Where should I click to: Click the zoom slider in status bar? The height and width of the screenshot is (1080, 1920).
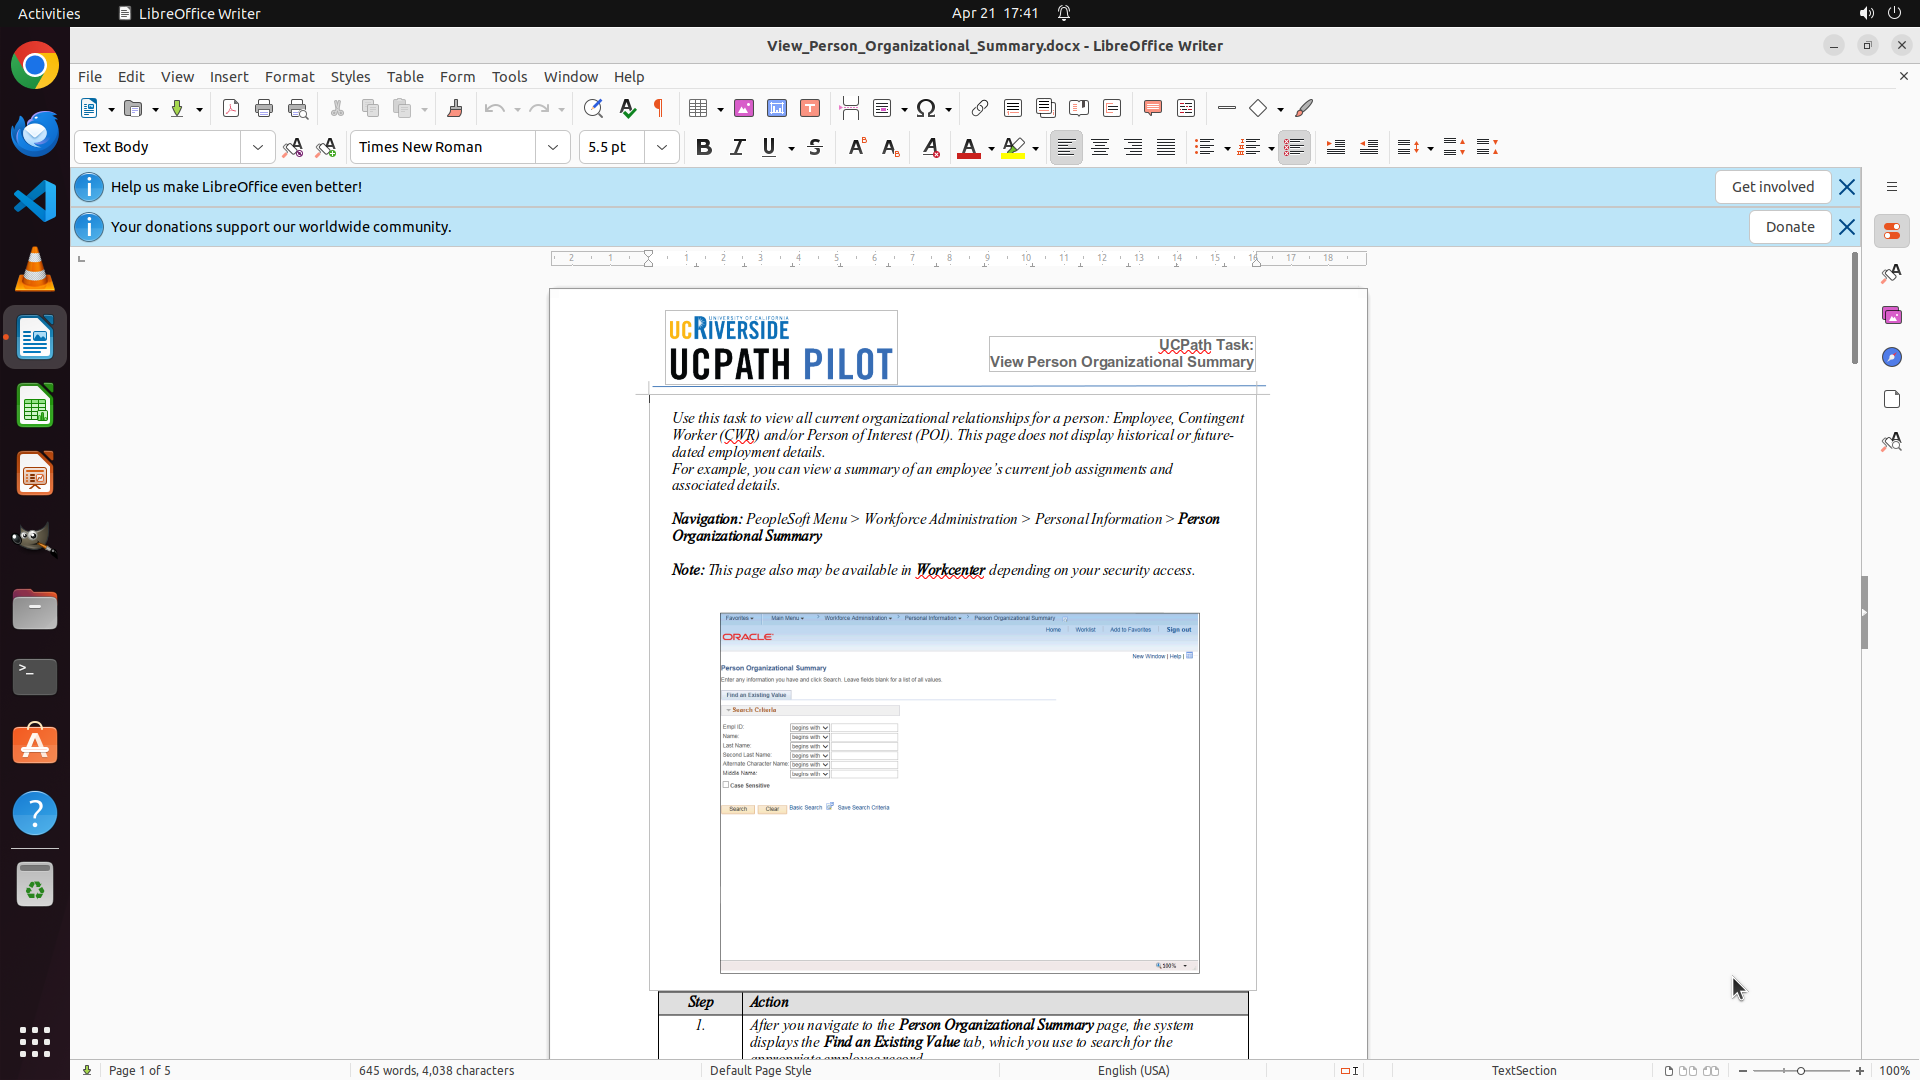[x=1800, y=1070]
